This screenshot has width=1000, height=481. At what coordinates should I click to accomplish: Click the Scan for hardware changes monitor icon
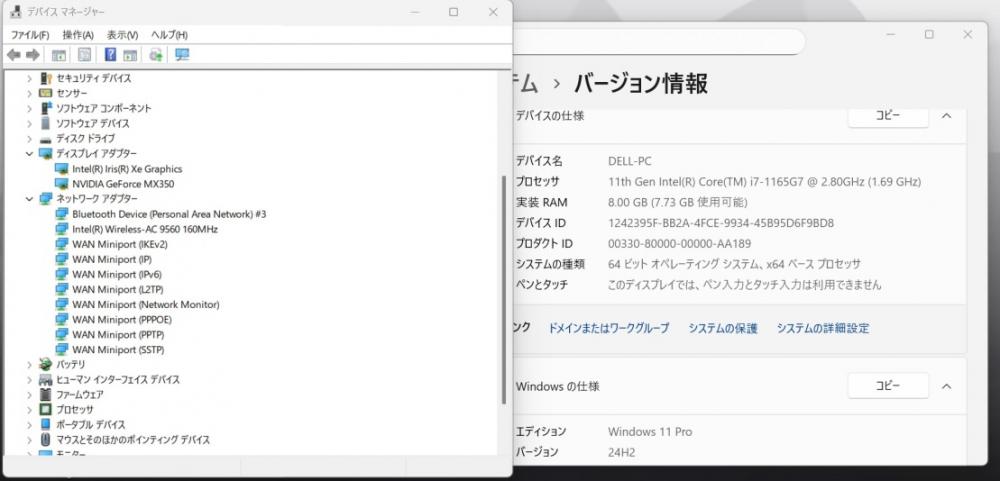pyautogui.click(x=182, y=56)
